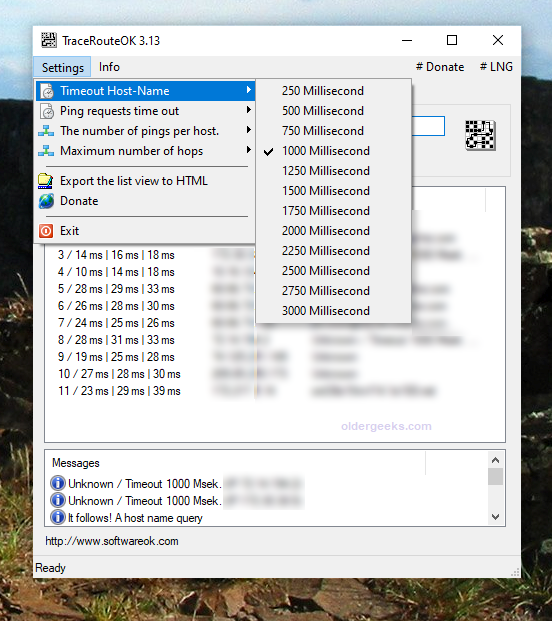Click the Export list view to HTML folder icon
This screenshot has width=552, height=621.
point(46,181)
